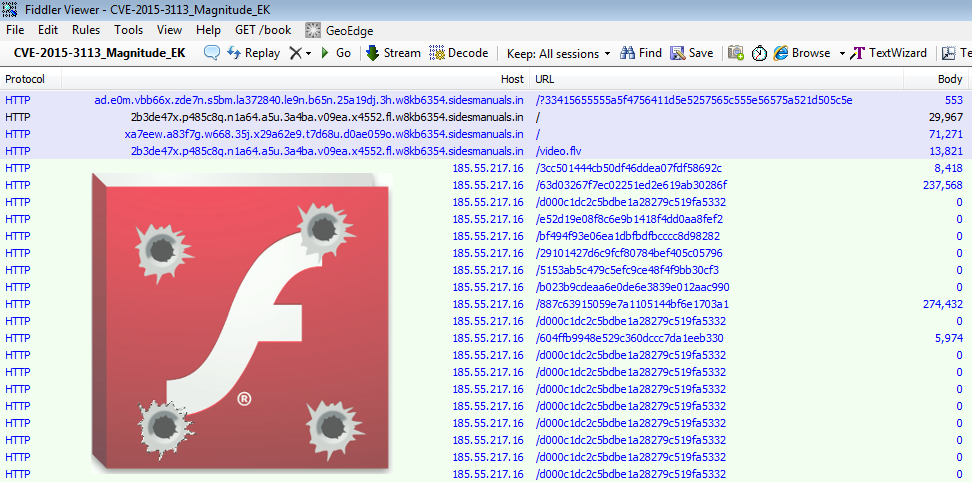Screen dimensions: 972x486
Task: Open the Remove sessions X dropdown
Action: pos(301,53)
